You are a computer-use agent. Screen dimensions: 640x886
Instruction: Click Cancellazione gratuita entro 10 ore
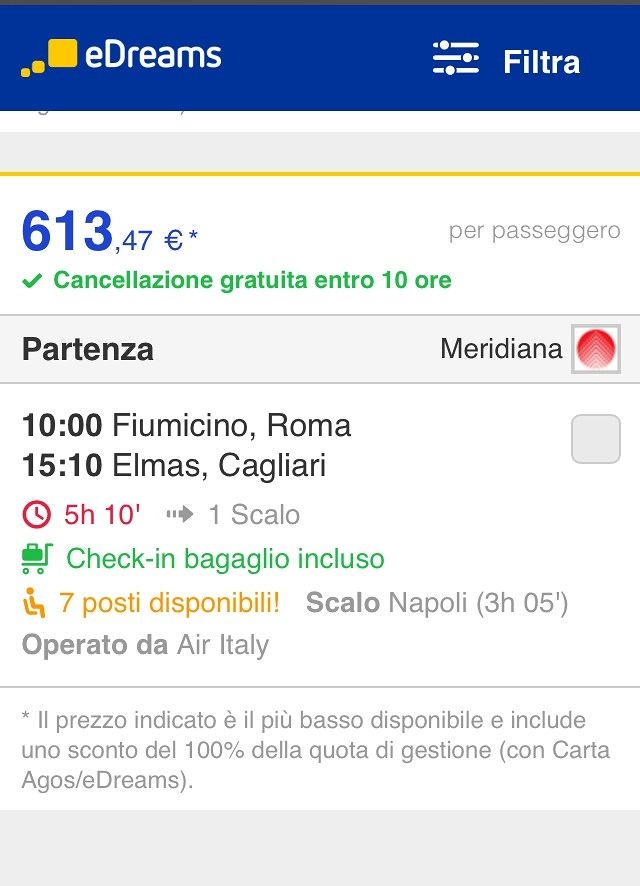[x=252, y=280]
